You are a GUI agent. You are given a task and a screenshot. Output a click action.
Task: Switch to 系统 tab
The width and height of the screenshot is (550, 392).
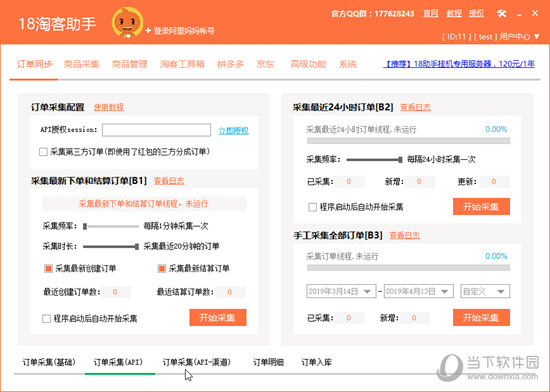(348, 64)
